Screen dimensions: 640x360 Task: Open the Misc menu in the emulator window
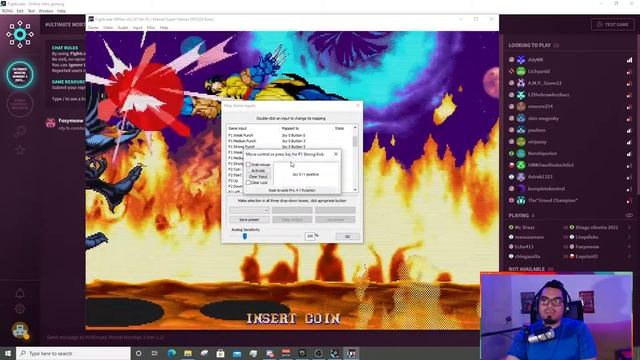coord(151,28)
